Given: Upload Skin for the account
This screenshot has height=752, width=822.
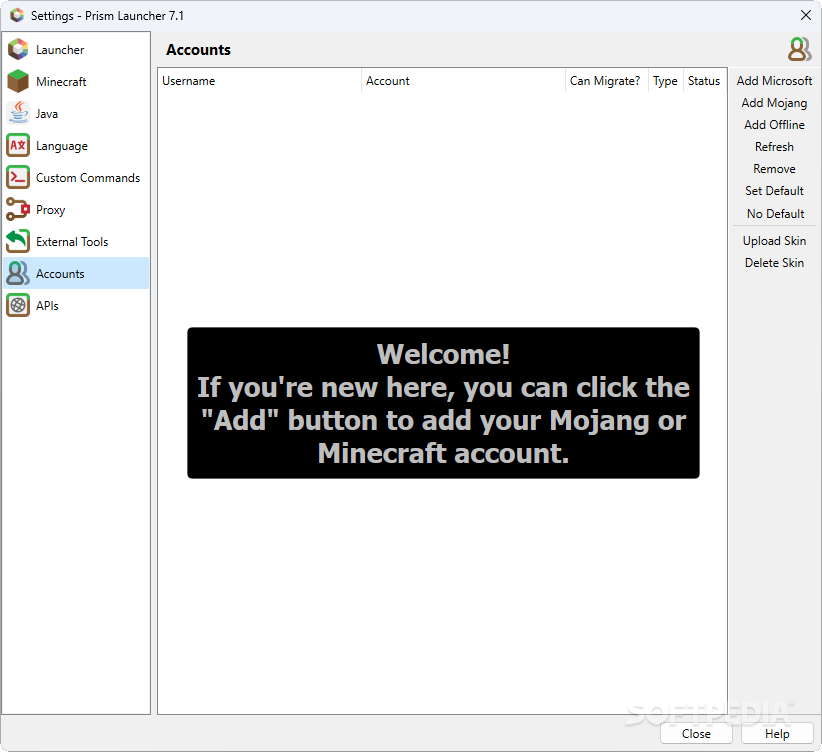Looking at the screenshot, I should pos(774,241).
